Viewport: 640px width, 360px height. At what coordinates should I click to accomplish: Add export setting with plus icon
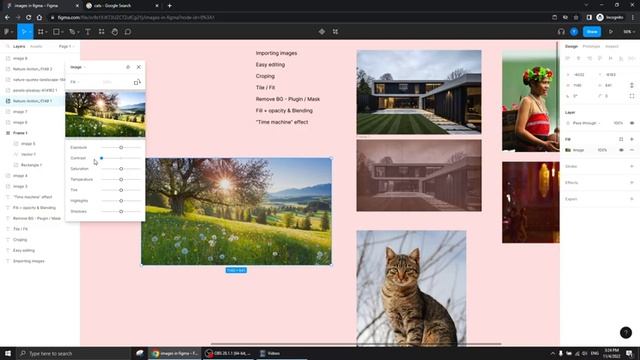[631, 199]
